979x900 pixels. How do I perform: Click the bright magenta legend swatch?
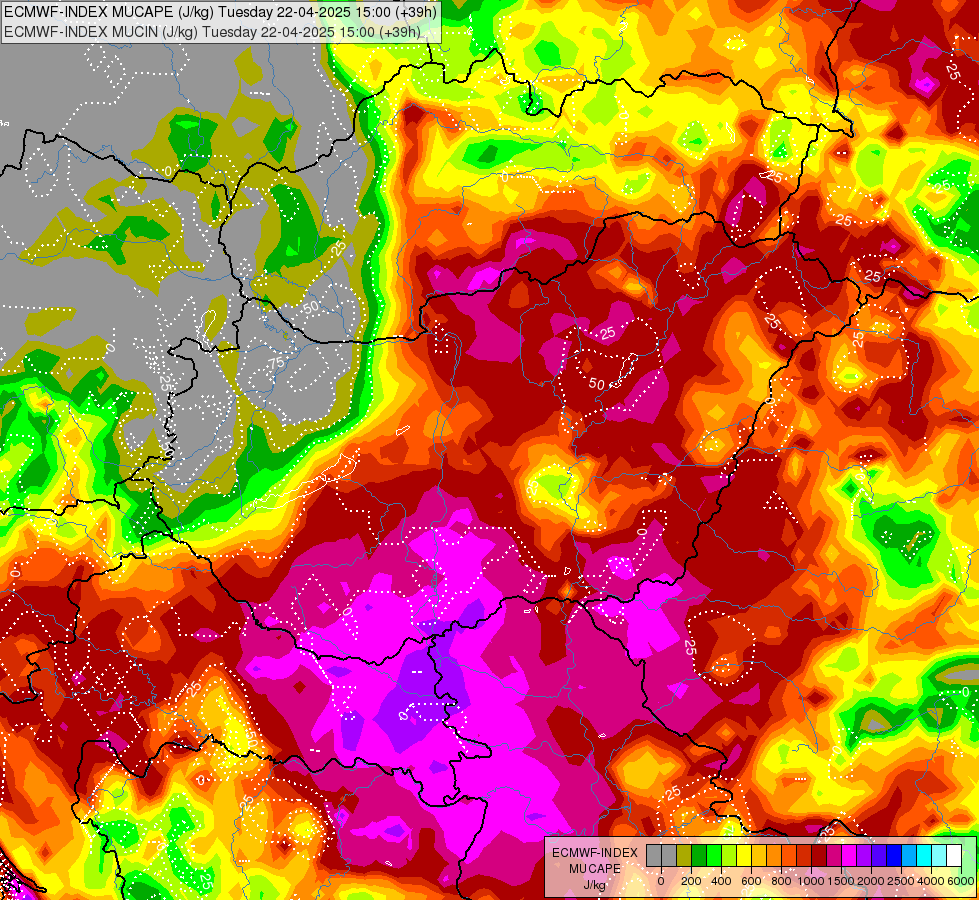[x=849, y=855]
